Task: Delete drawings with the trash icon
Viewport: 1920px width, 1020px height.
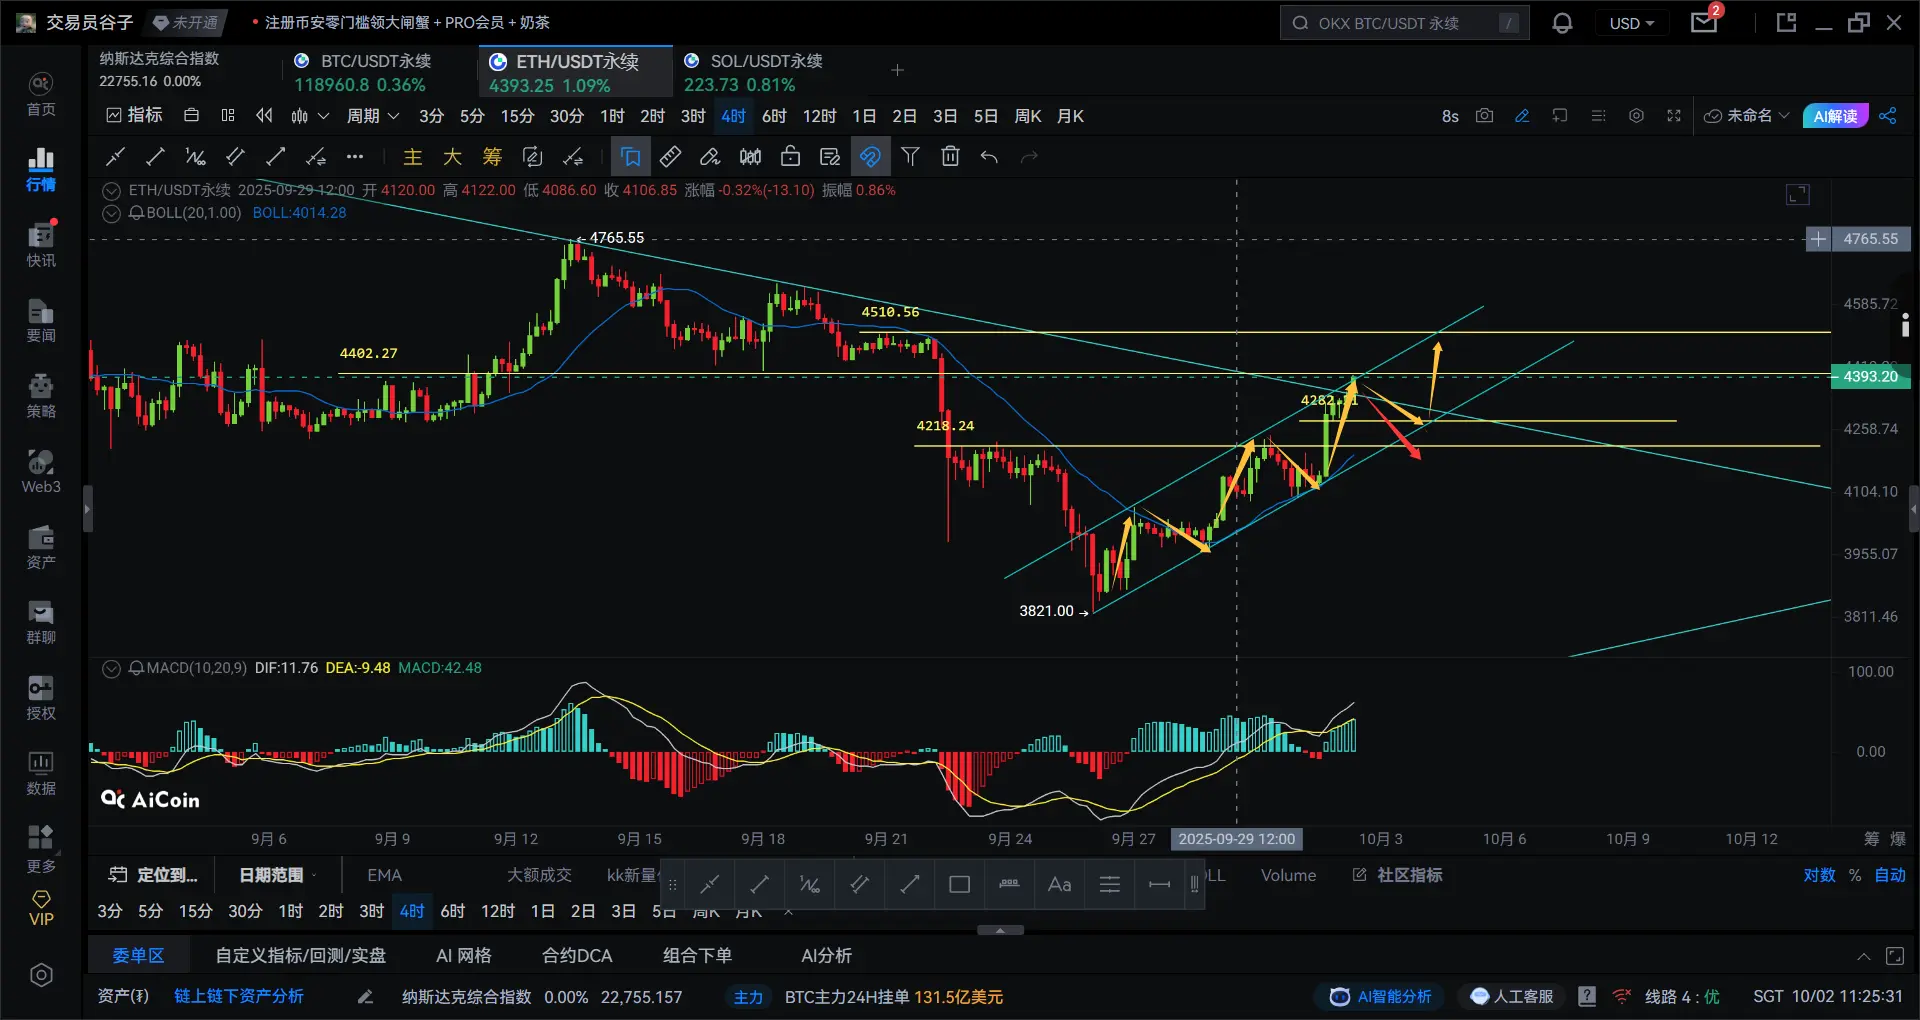Action: pyautogui.click(x=950, y=156)
